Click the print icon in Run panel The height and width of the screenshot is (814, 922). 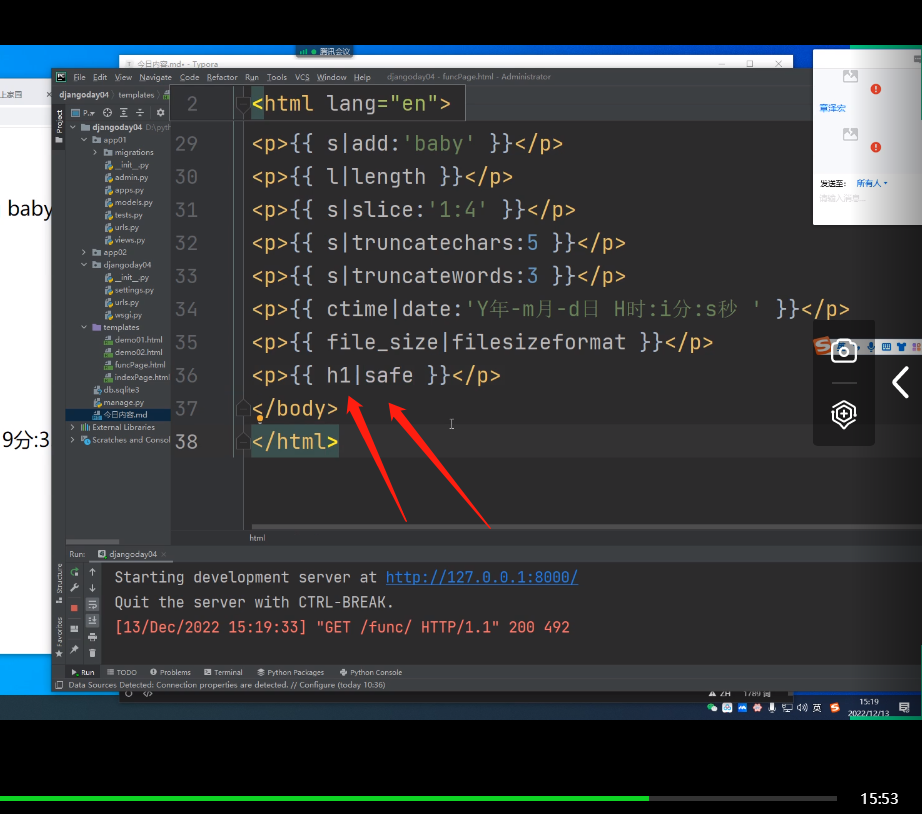point(92,637)
